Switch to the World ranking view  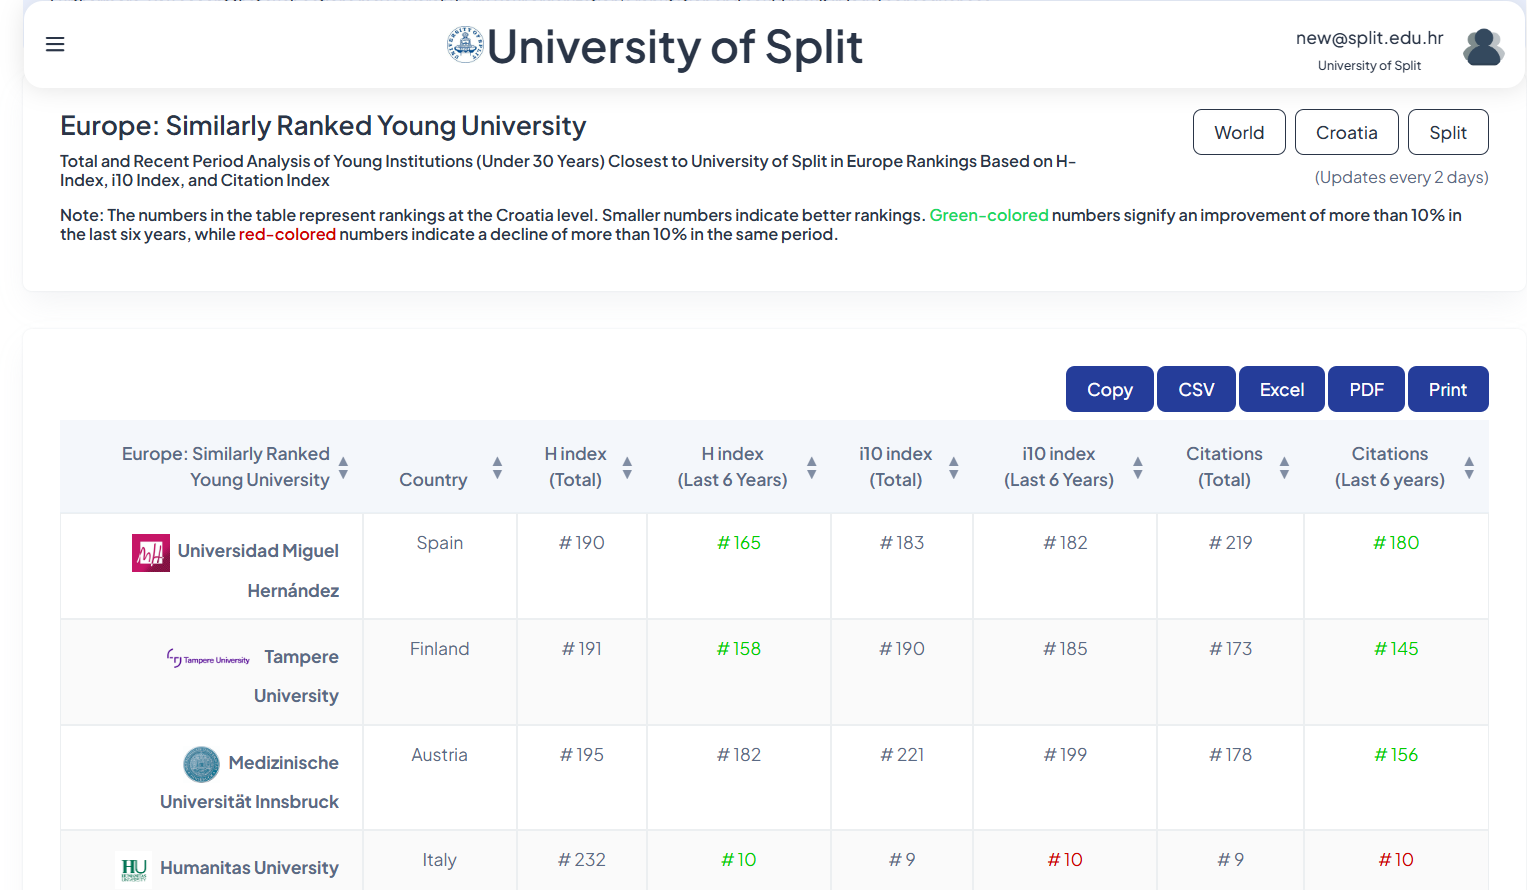1239,132
